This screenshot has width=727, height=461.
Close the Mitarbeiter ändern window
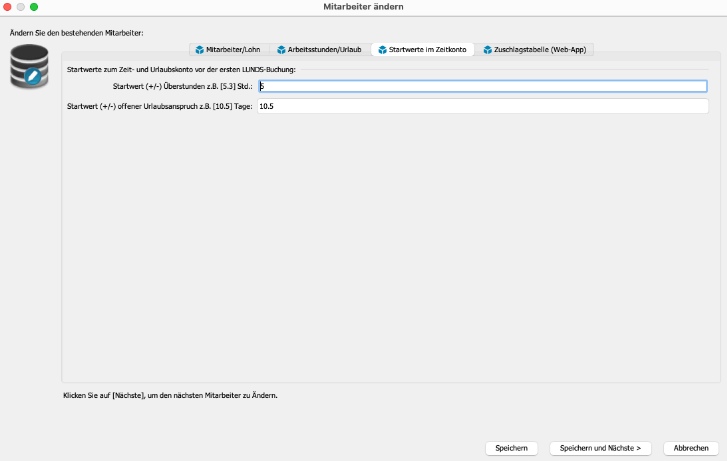point(7,7)
